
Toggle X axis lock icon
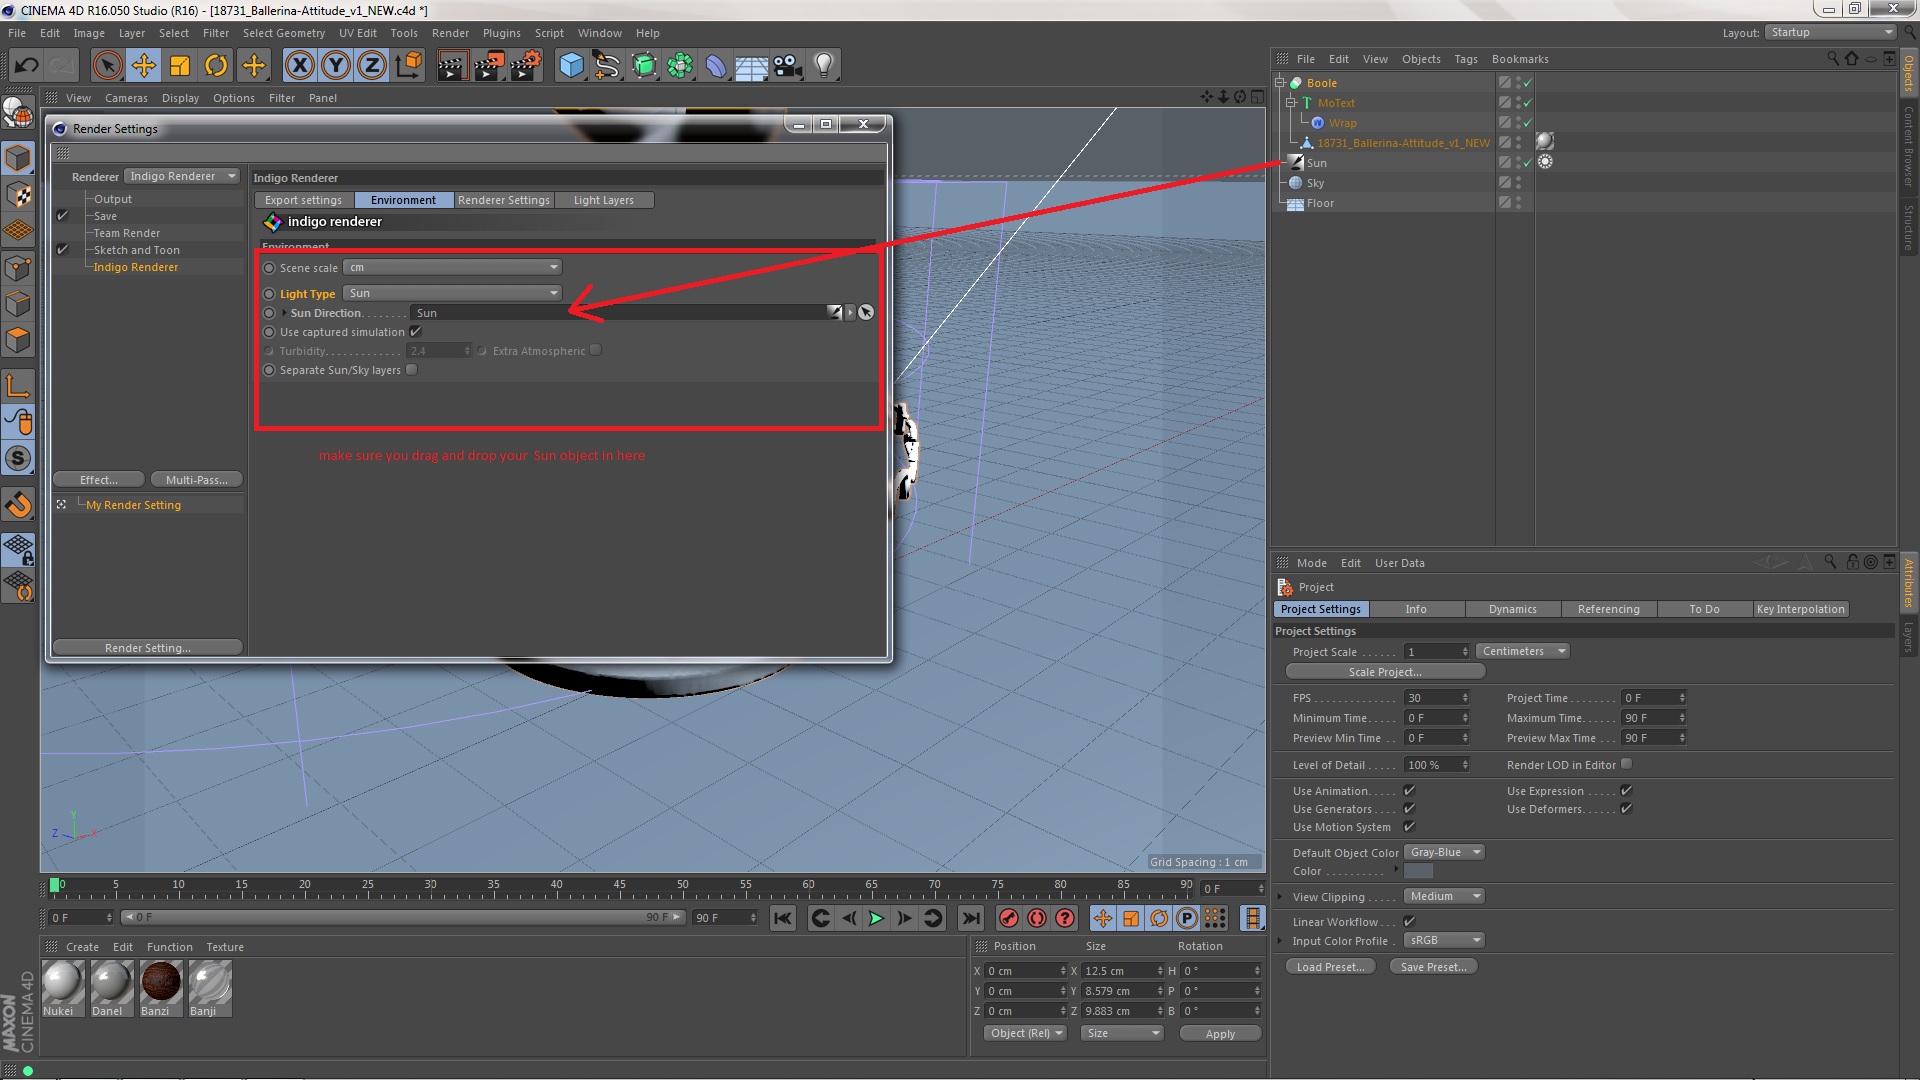click(x=299, y=66)
